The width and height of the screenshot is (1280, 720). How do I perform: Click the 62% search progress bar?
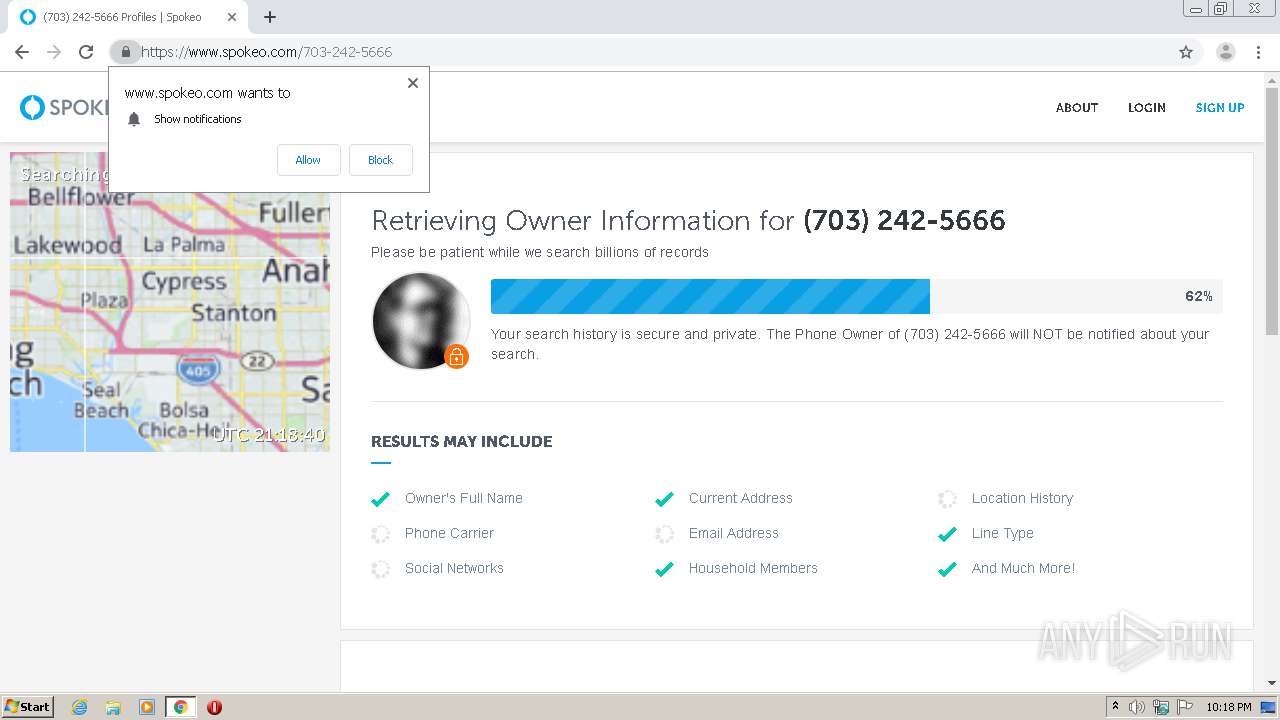click(x=856, y=296)
